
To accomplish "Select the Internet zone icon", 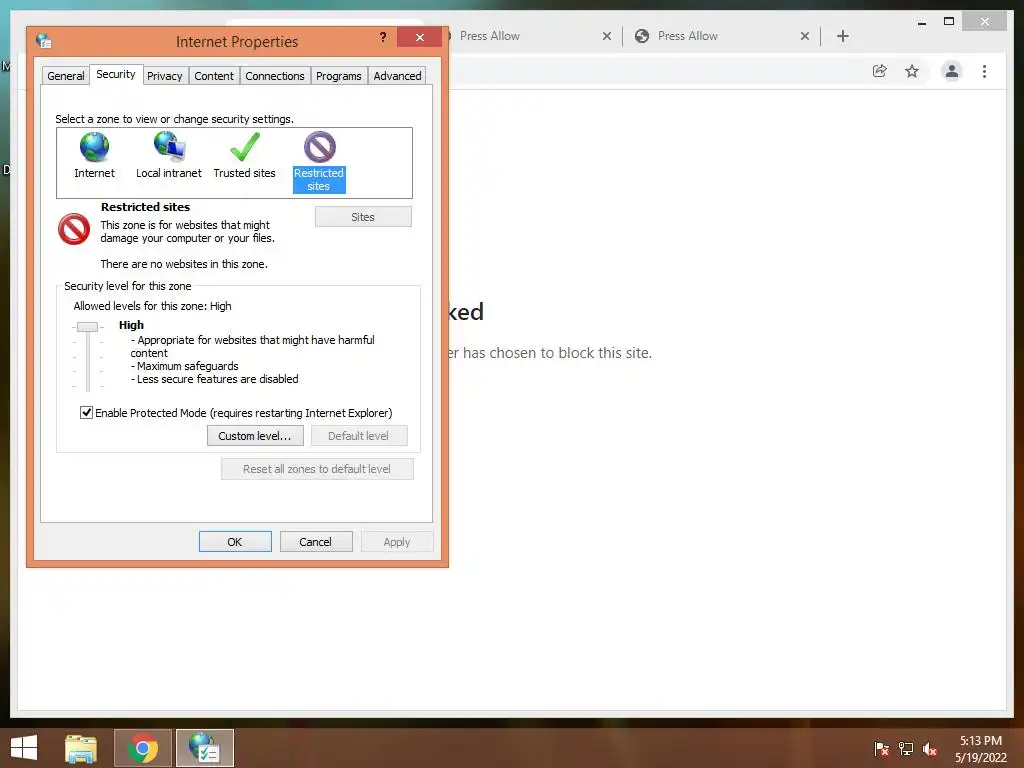I will click(x=94, y=148).
